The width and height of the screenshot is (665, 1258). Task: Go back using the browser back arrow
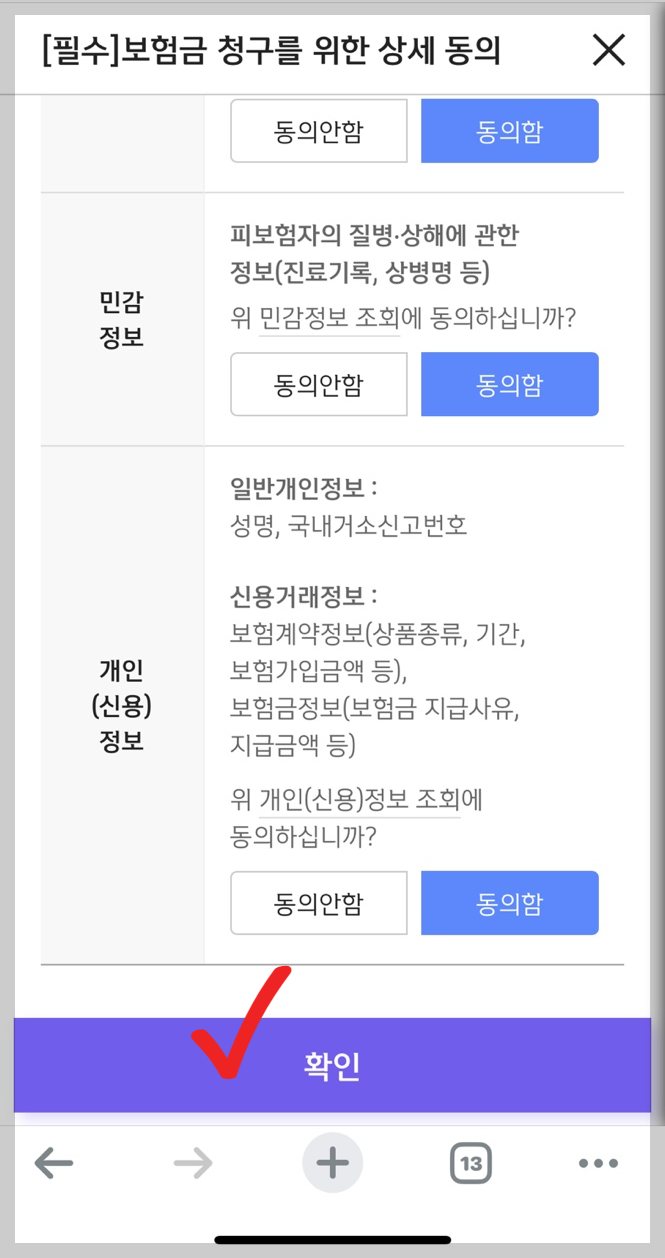pos(54,1162)
